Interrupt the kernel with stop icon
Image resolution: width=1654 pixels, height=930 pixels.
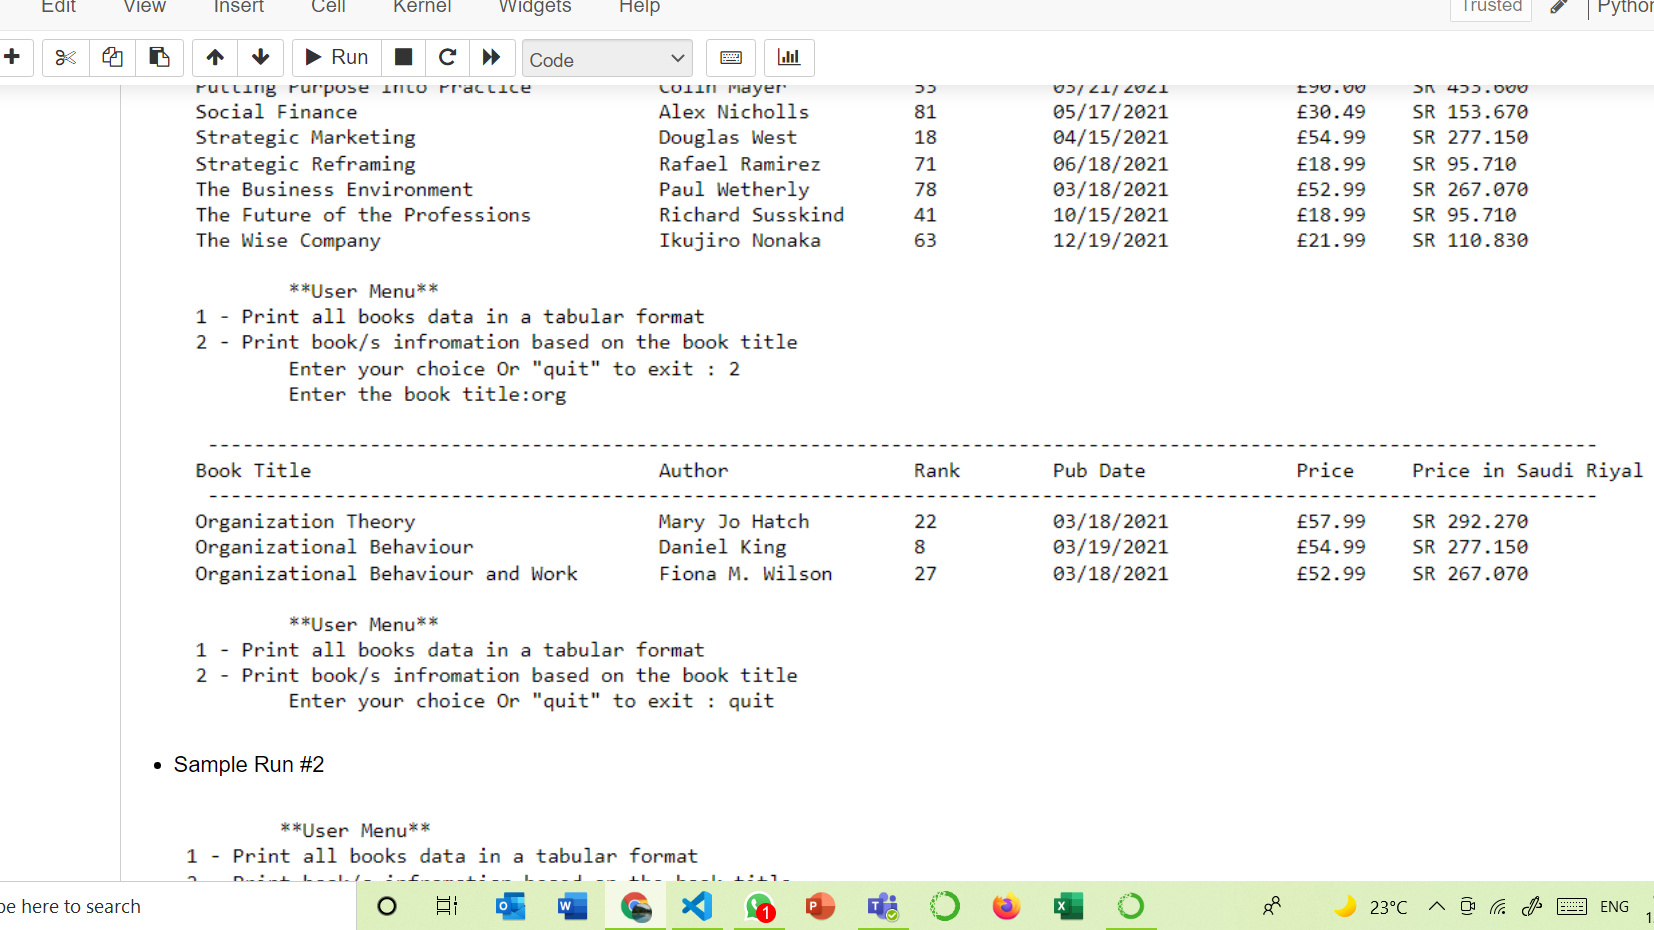404,57
